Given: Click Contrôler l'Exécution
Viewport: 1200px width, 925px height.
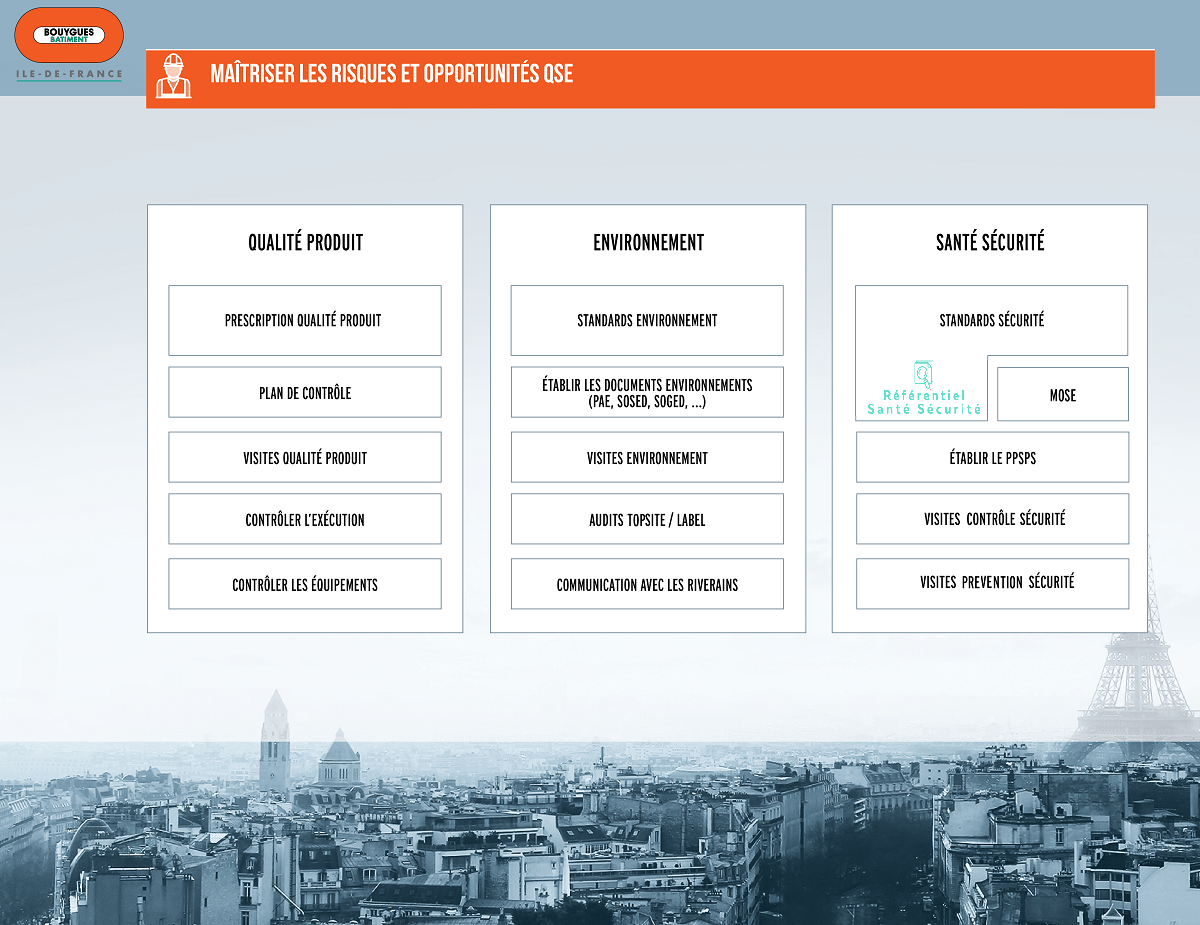Looking at the screenshot, I should (304, 519).
